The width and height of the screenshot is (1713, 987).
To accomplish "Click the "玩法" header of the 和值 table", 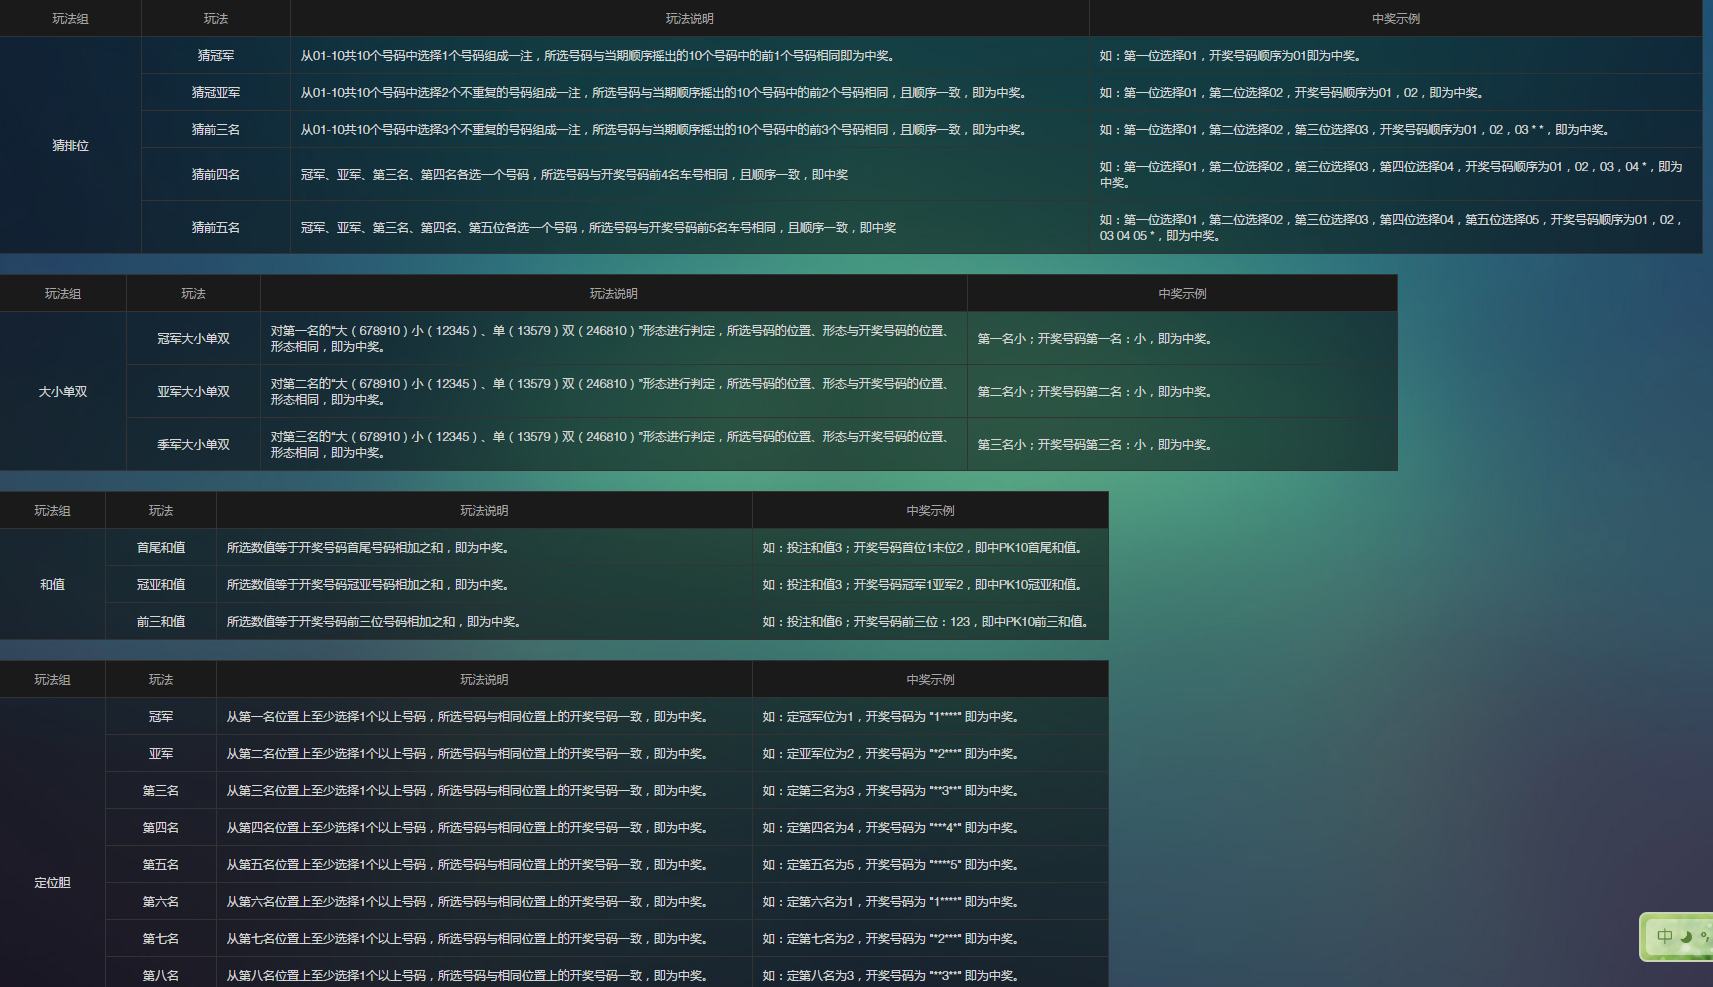I will [161, 511].
